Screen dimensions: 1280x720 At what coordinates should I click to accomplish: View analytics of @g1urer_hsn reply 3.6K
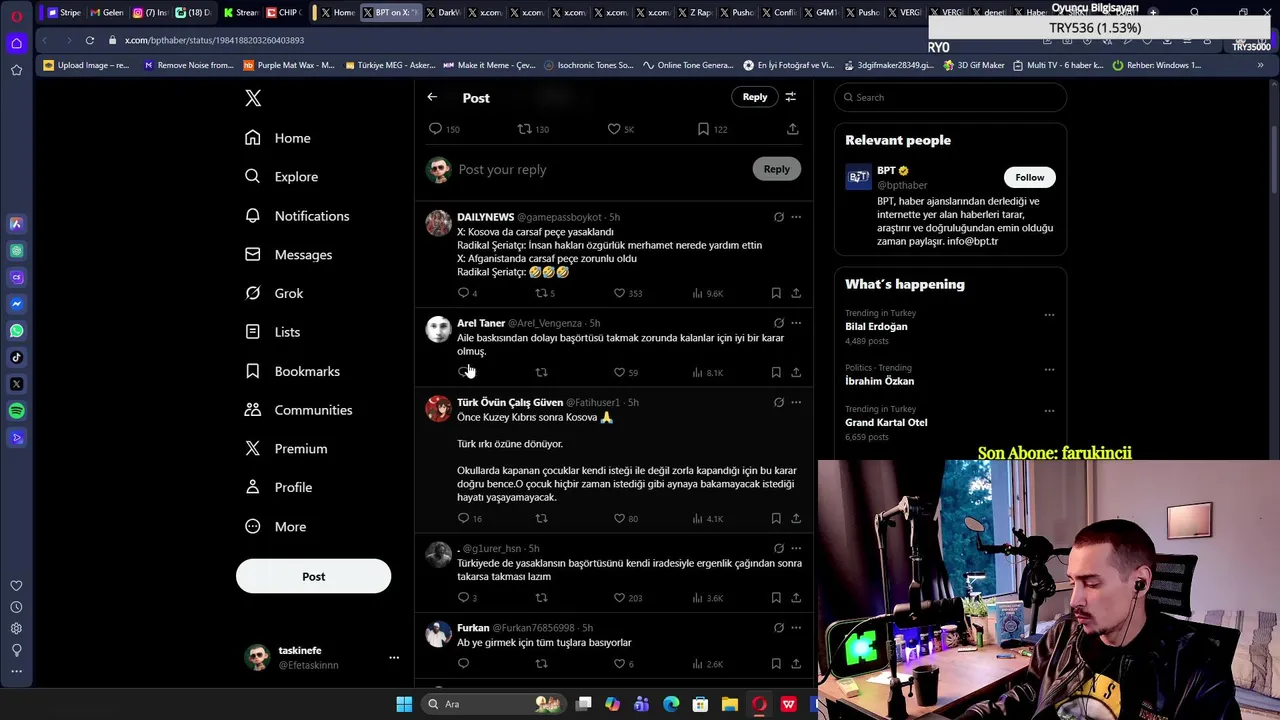707,598
